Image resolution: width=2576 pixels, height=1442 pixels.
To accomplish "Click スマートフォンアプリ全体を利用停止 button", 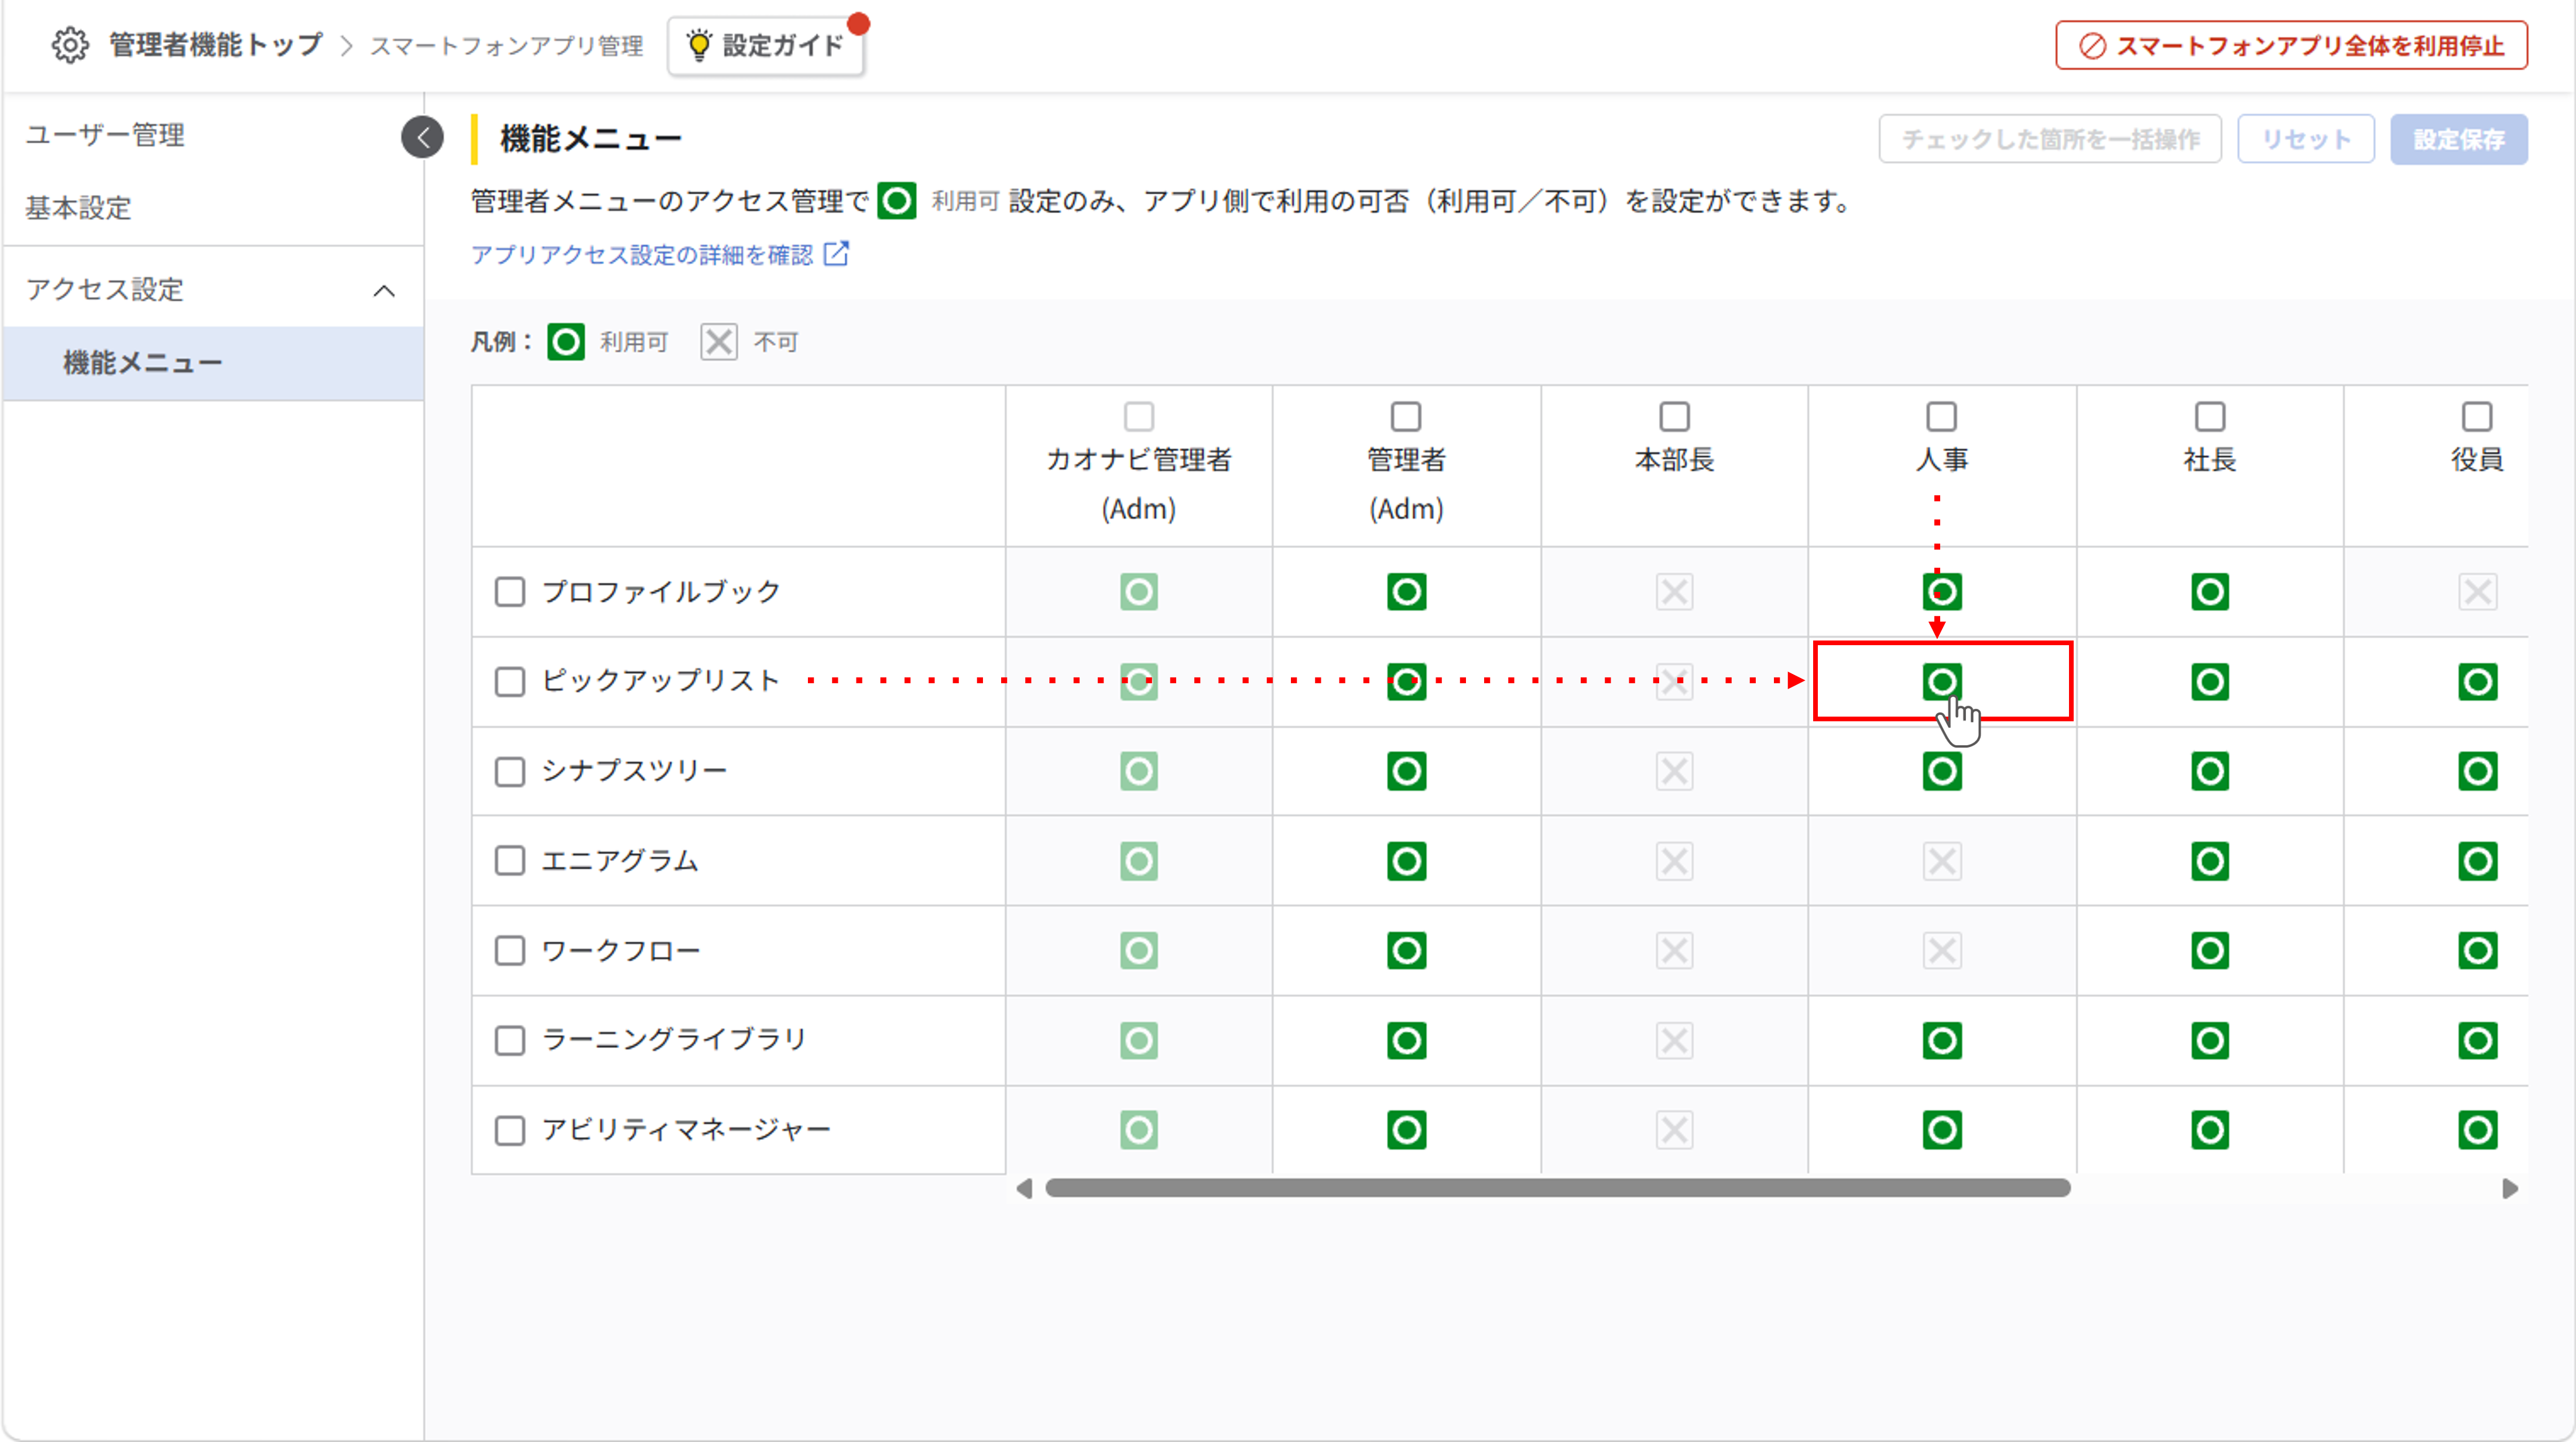I will [x=2291, y=46].
